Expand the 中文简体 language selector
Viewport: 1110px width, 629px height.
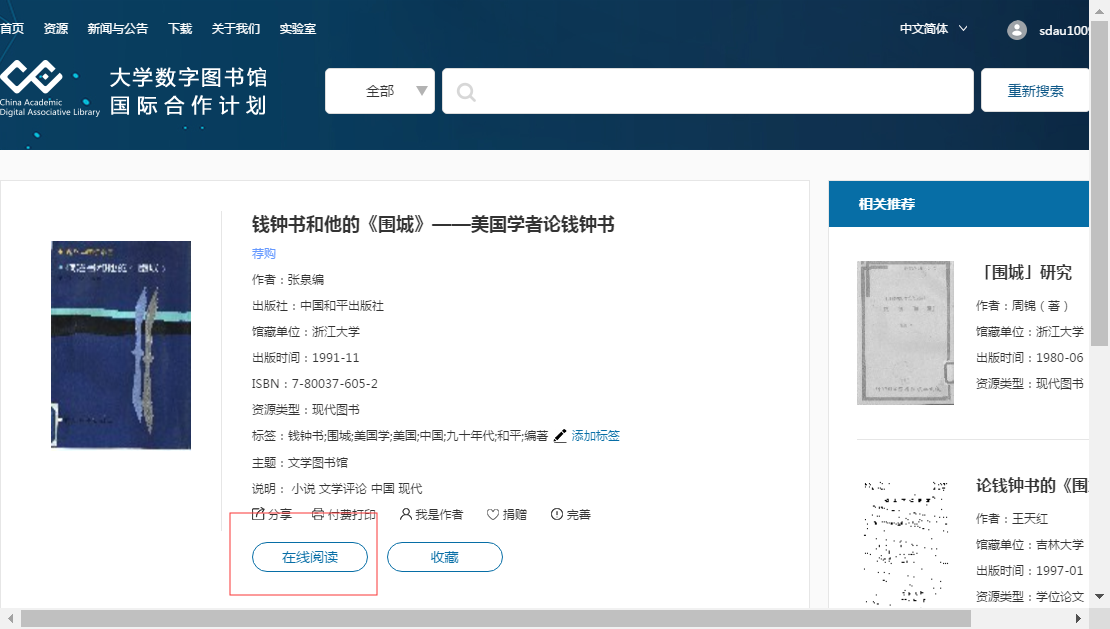[933, 28]
